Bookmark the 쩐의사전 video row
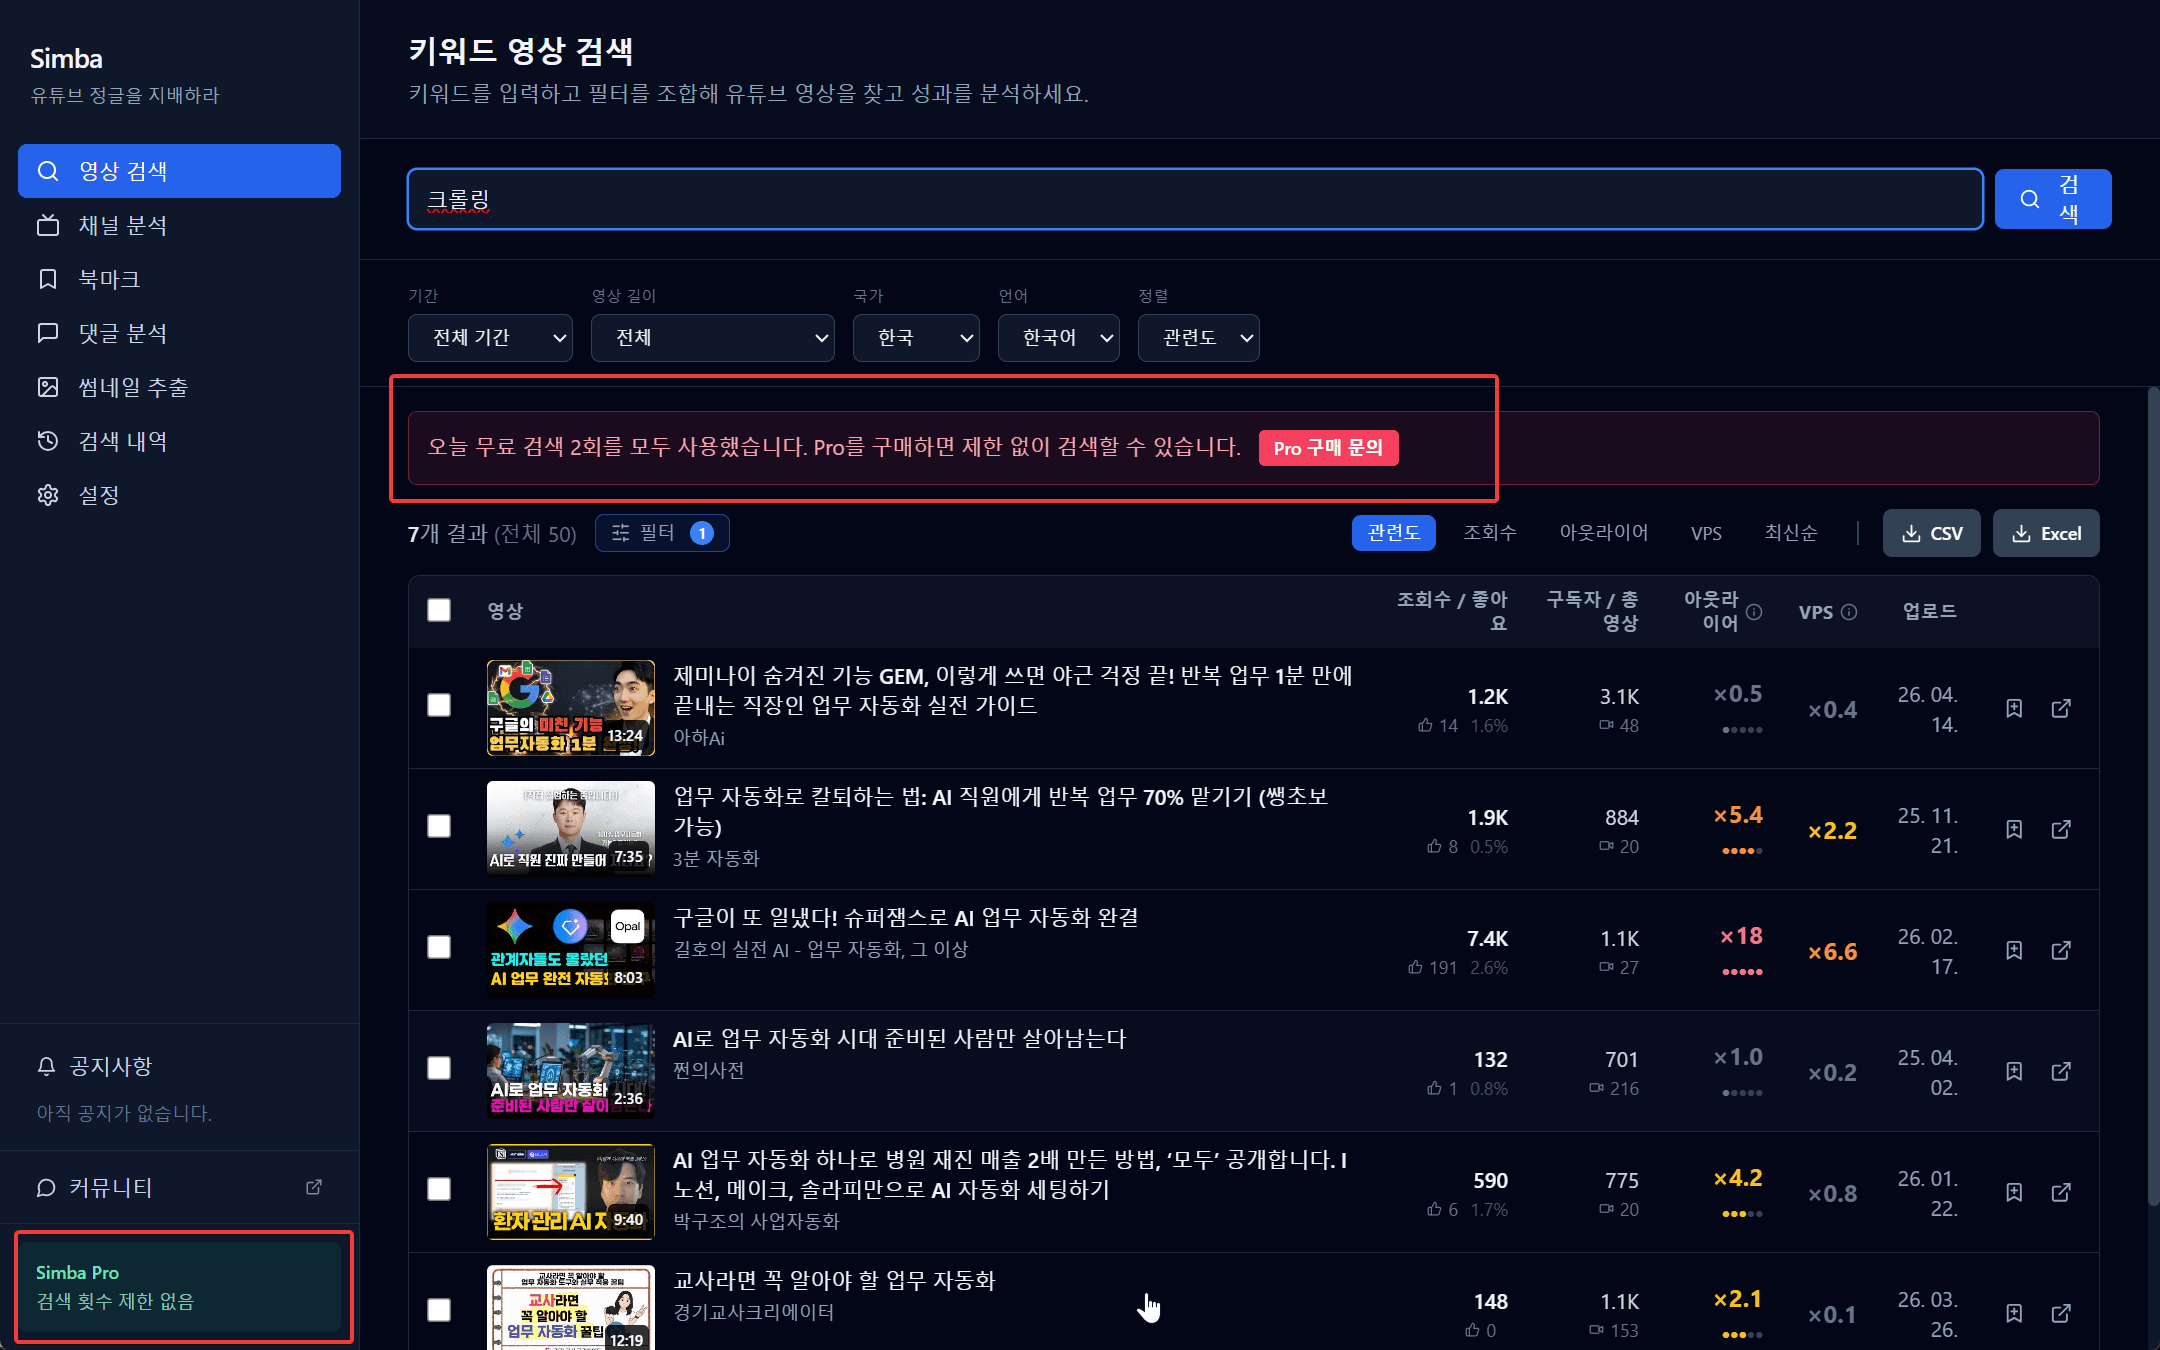Viewport: 2160px width, 1350px height. click(x=2014, y=1071)
